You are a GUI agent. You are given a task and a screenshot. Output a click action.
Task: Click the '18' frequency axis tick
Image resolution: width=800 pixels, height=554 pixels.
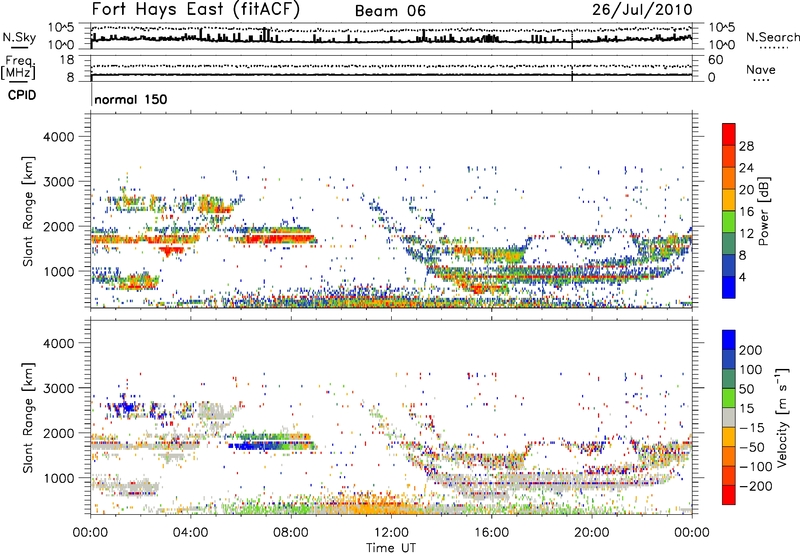coord(67,60)
